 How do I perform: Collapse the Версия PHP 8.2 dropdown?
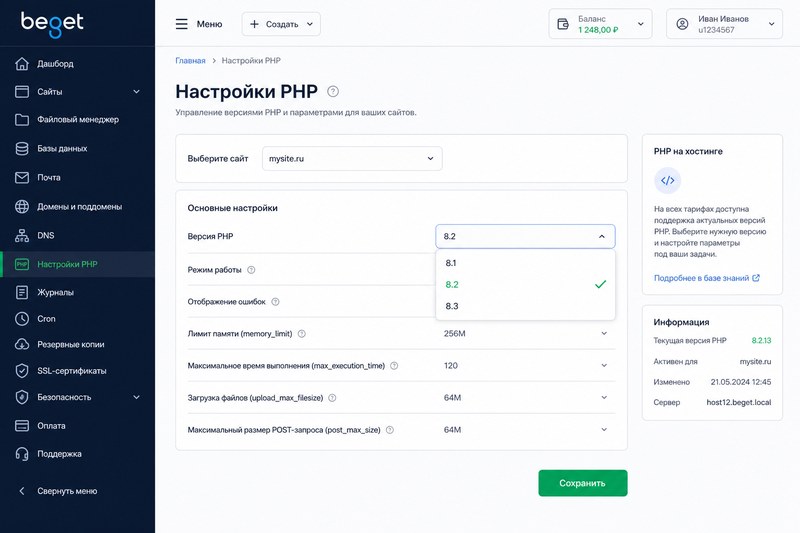coord(525,236)
